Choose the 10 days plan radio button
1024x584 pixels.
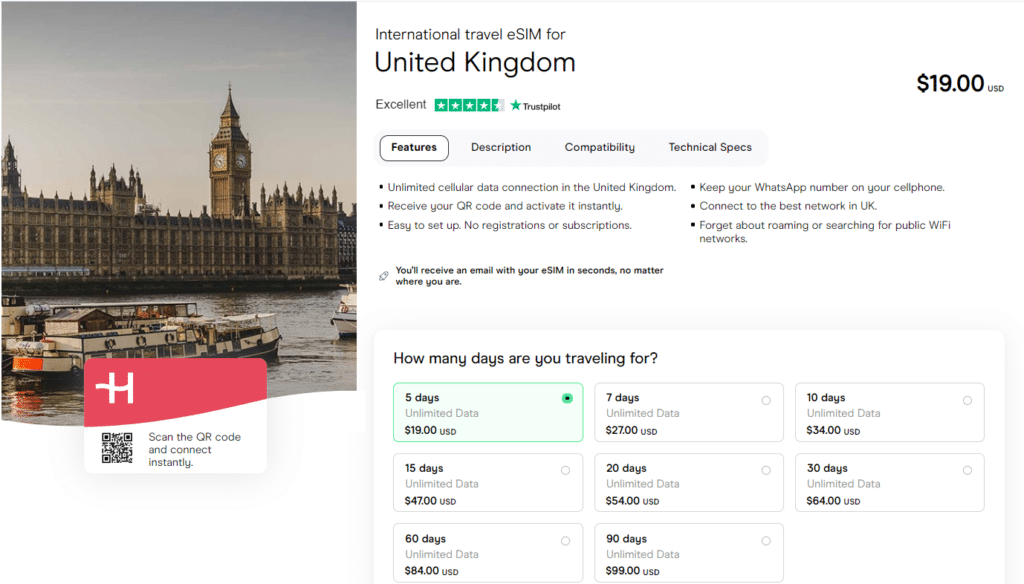tap(967, 399)
